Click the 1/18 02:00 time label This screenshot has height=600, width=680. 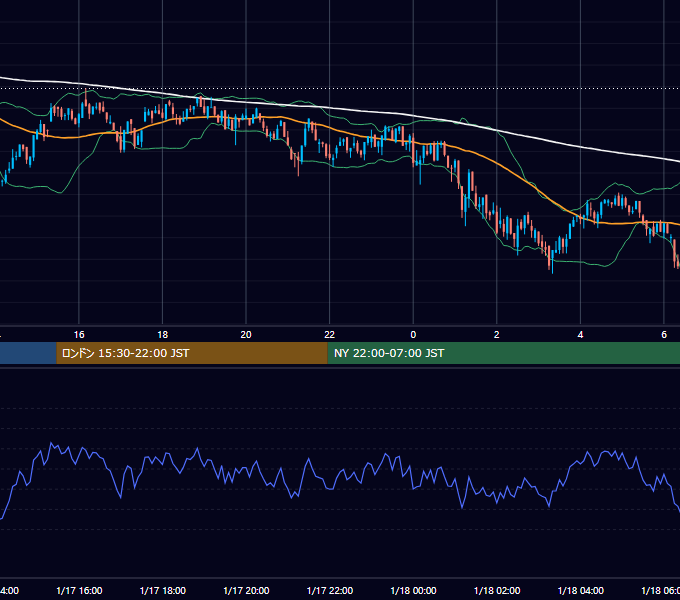pyautogui.click(x=497, y=590)
